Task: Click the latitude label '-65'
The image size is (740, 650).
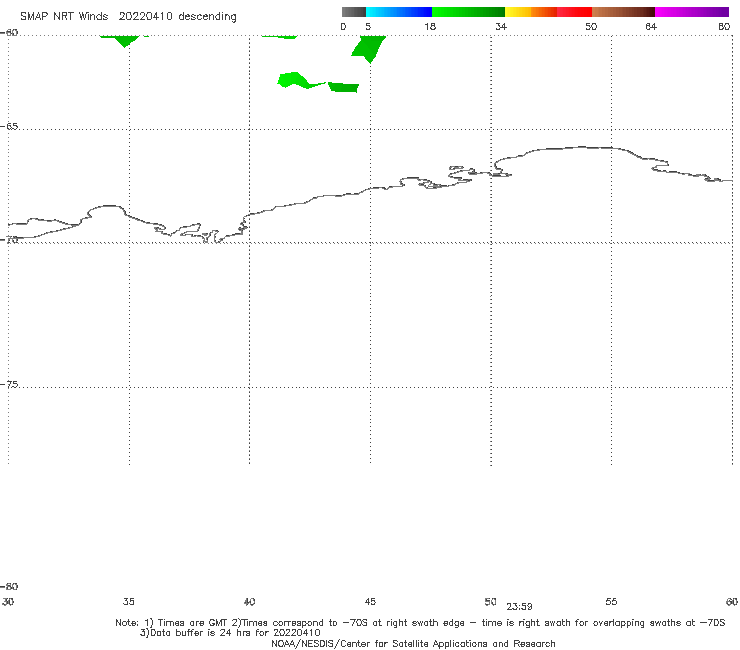Action: tap(9, 127)
